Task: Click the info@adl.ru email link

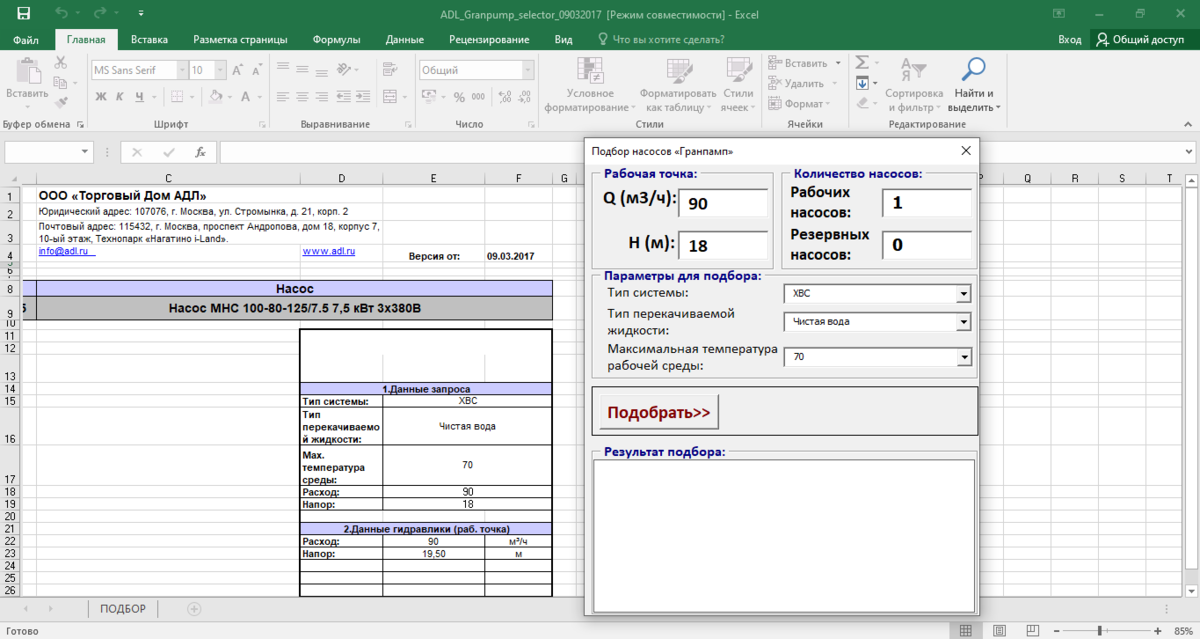Action: pyautogui.click(x=65, y=251)
